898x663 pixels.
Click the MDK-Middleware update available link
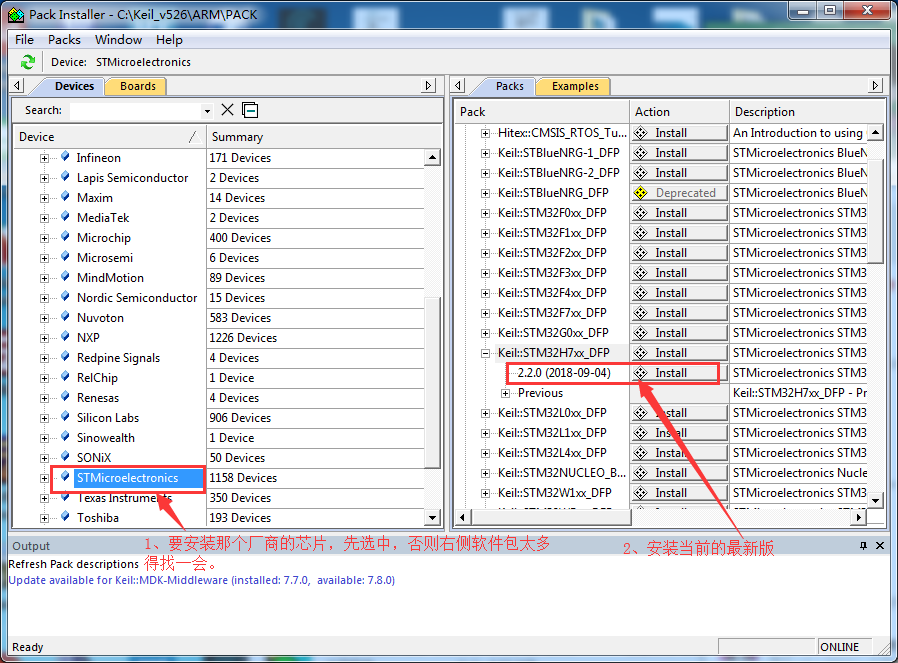pos(202,580)
